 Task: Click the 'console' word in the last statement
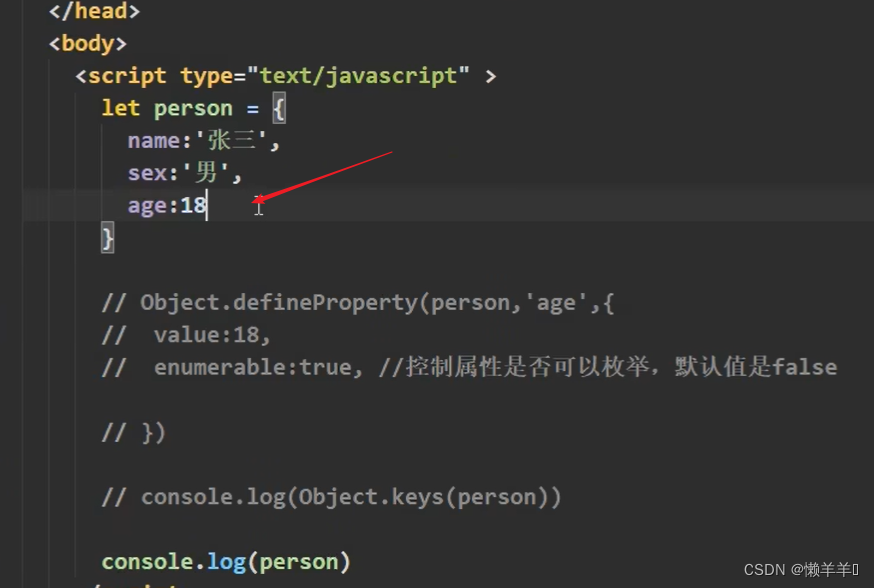pos(147,562)
